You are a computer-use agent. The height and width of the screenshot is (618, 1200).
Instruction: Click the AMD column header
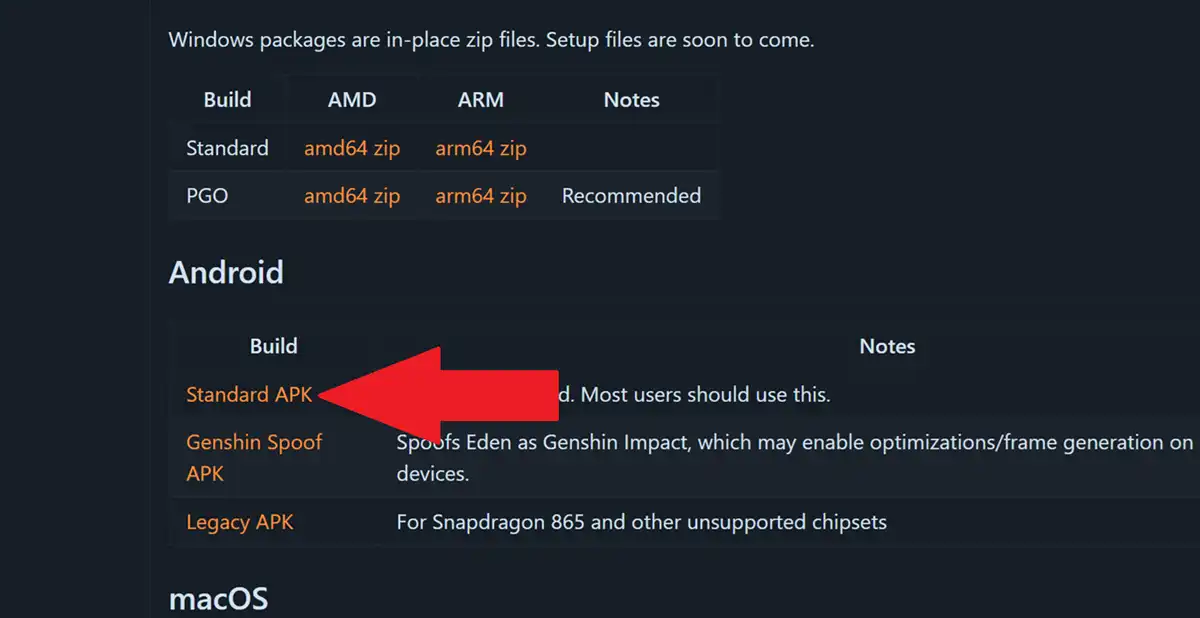[352, 99]
